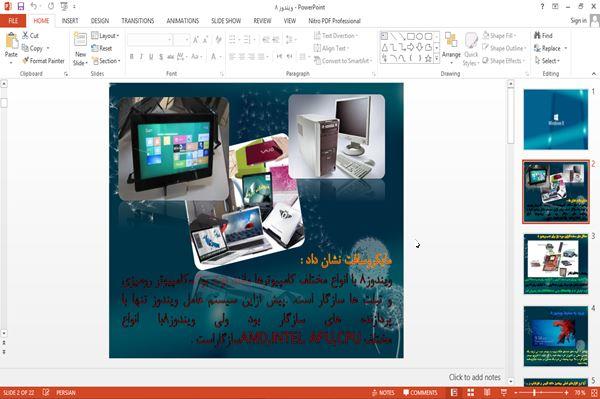This screenshot has width=600, height=399.
Task: Open the Shape Outline dropdown
Action: (504, 48)
